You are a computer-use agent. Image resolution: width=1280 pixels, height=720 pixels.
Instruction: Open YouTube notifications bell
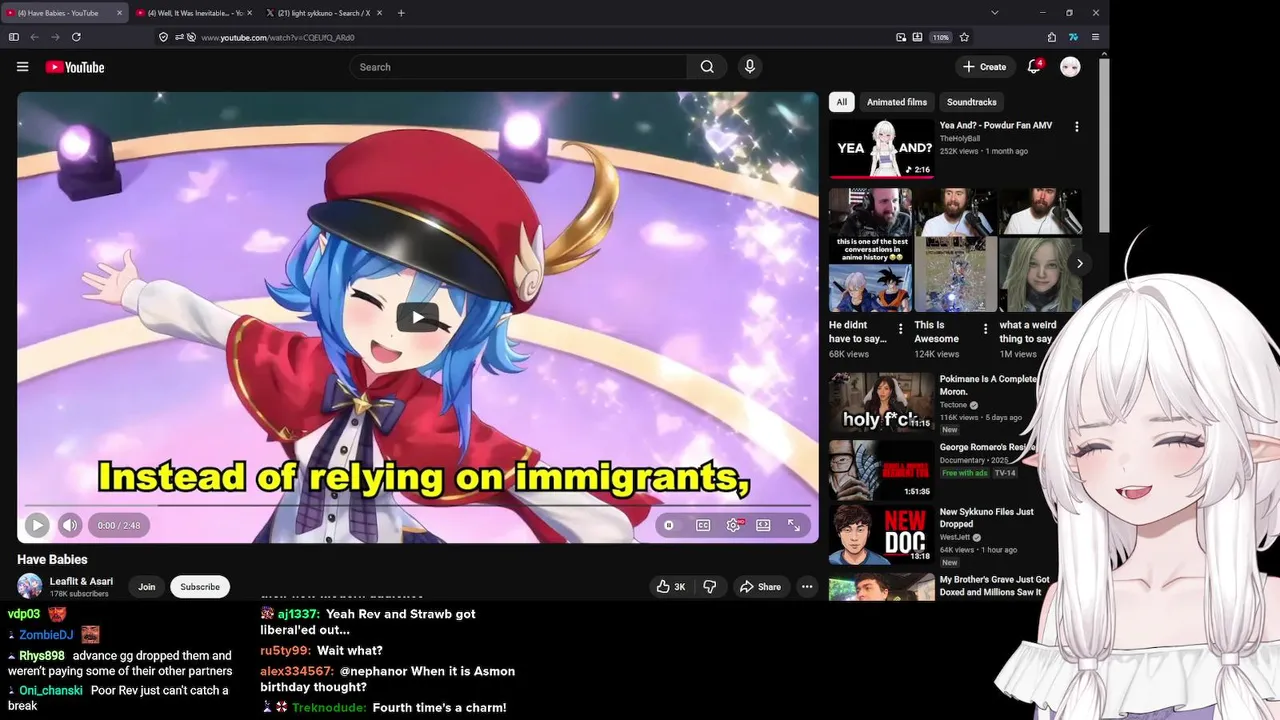tap(1034, 67)
